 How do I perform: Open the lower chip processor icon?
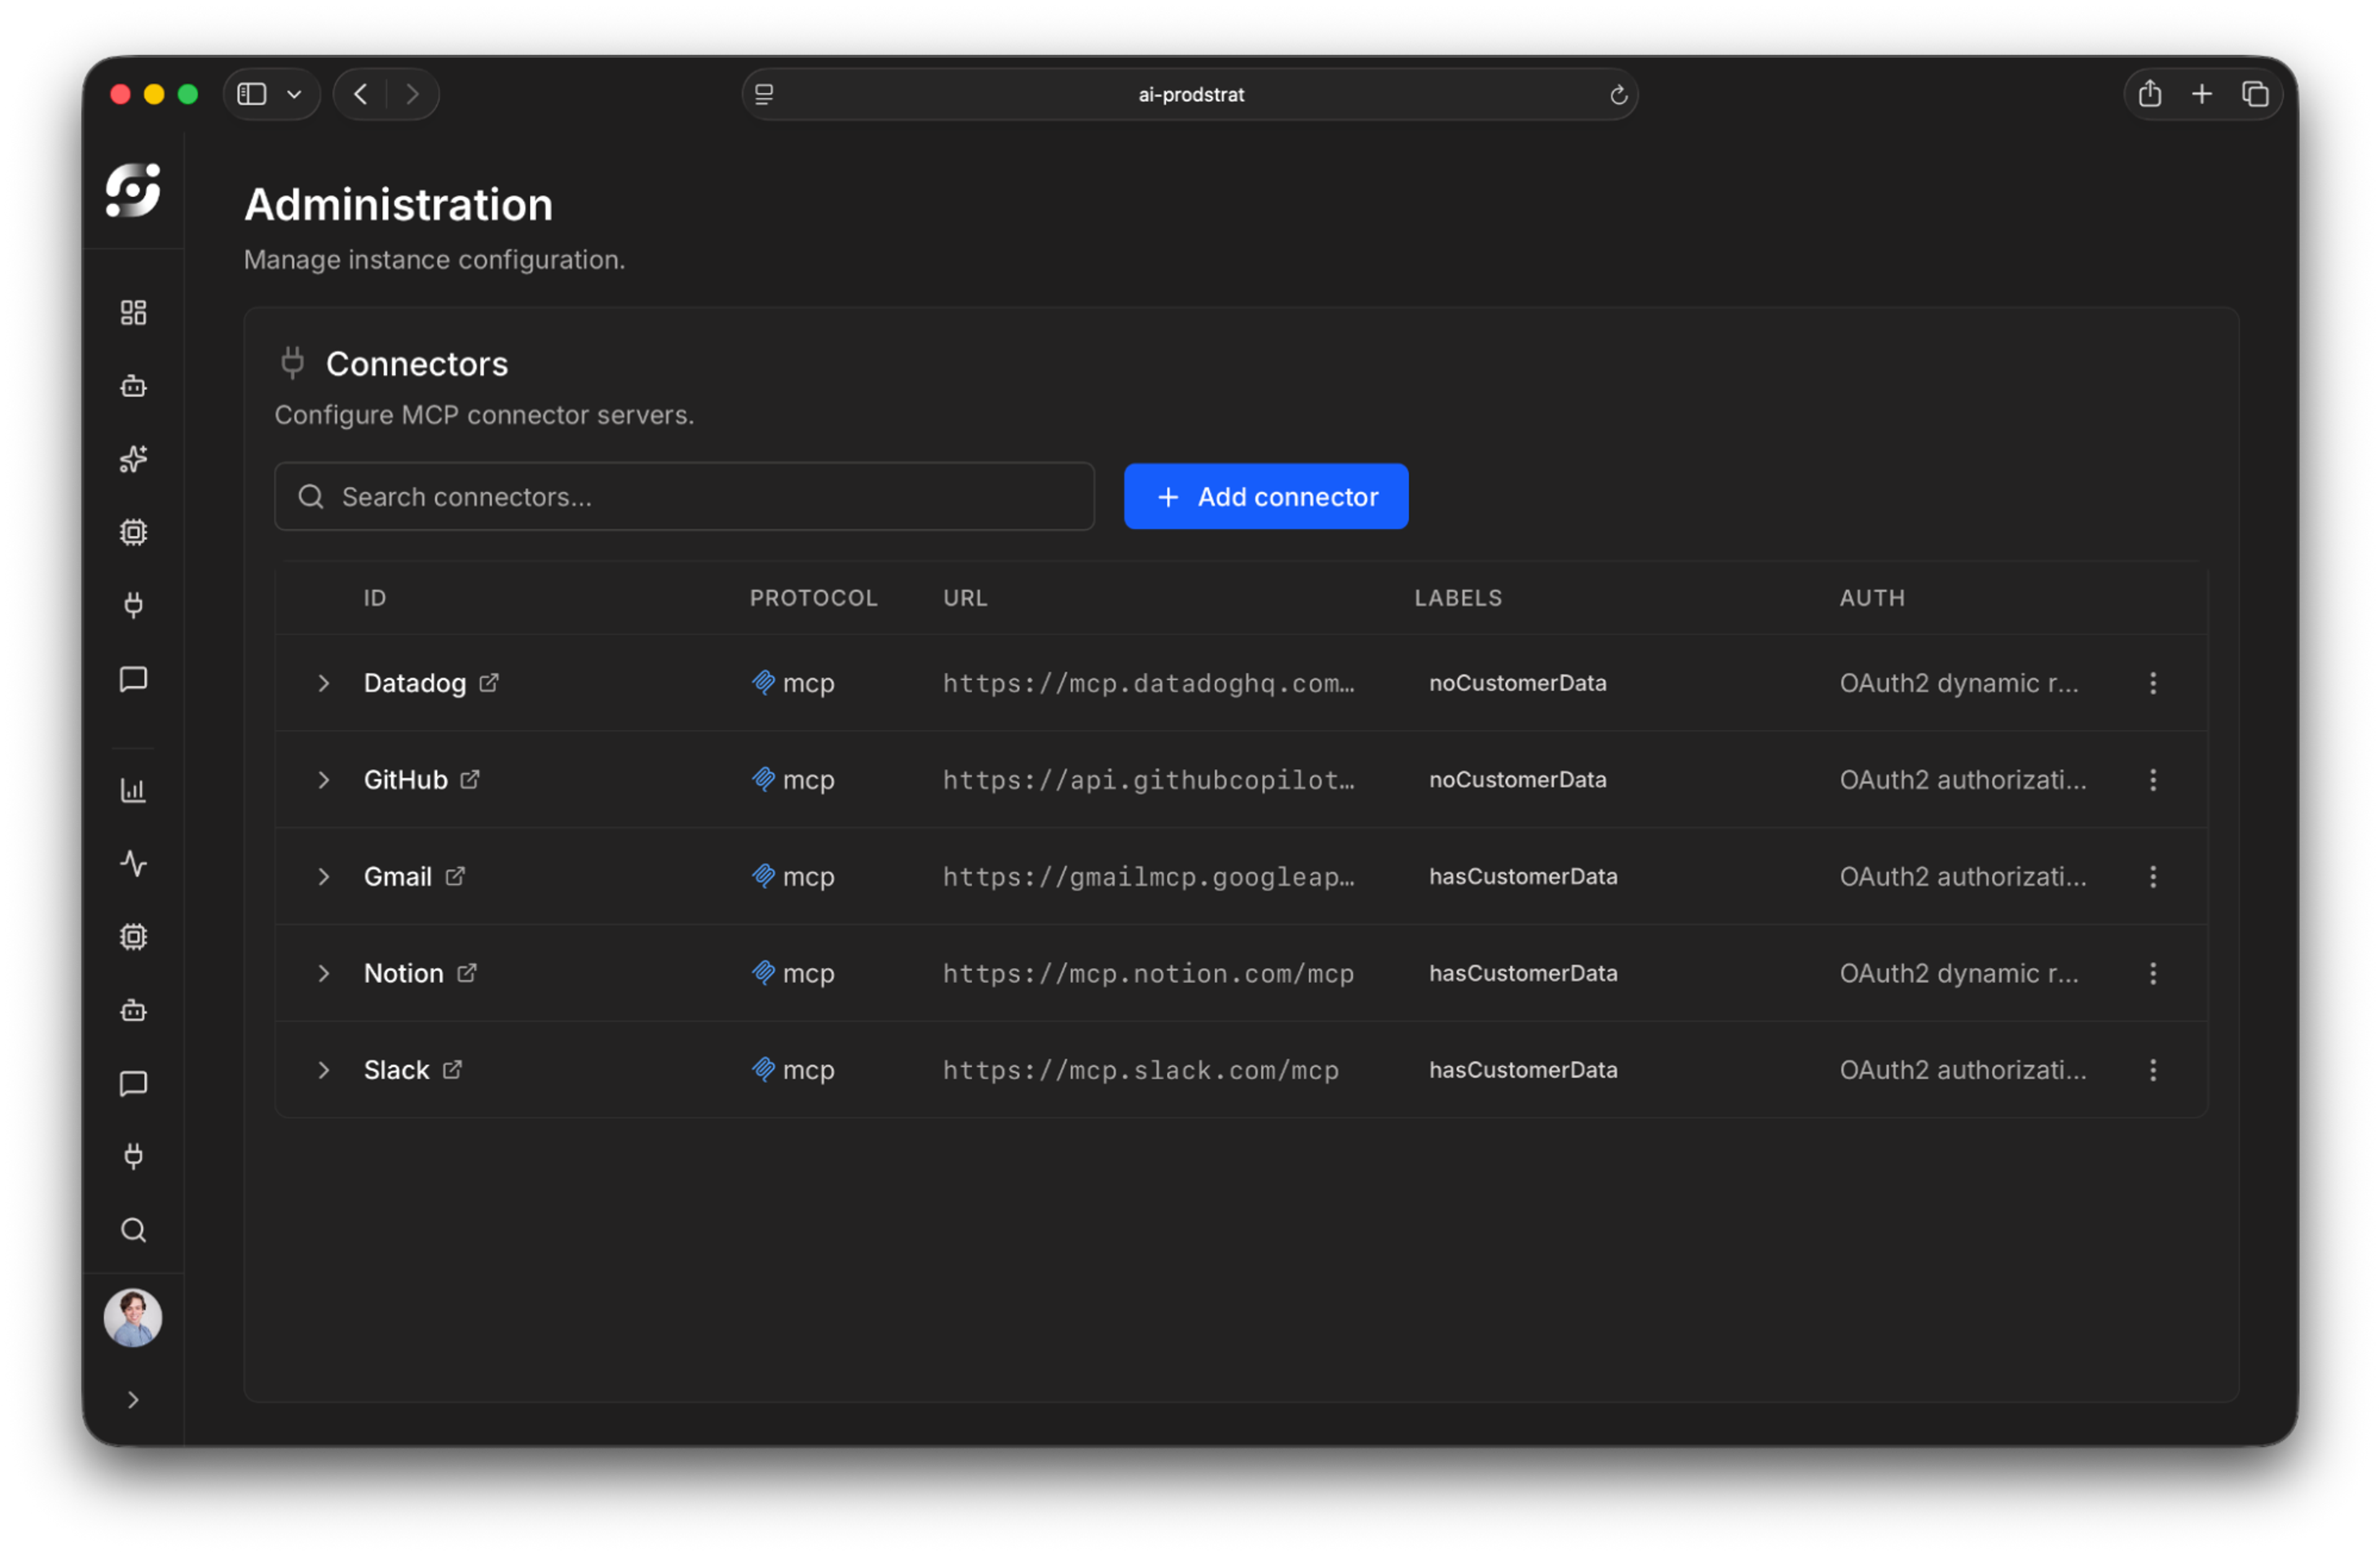pos(133,937)
